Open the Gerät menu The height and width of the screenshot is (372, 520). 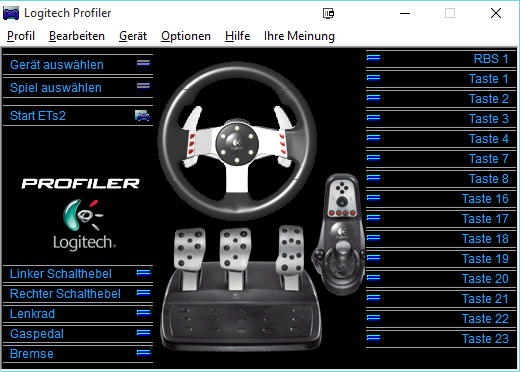coord(133,36)
